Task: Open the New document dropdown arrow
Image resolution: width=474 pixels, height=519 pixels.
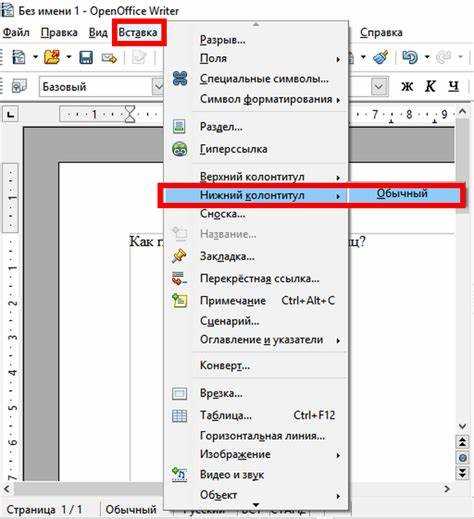Action: pos(35,57)
